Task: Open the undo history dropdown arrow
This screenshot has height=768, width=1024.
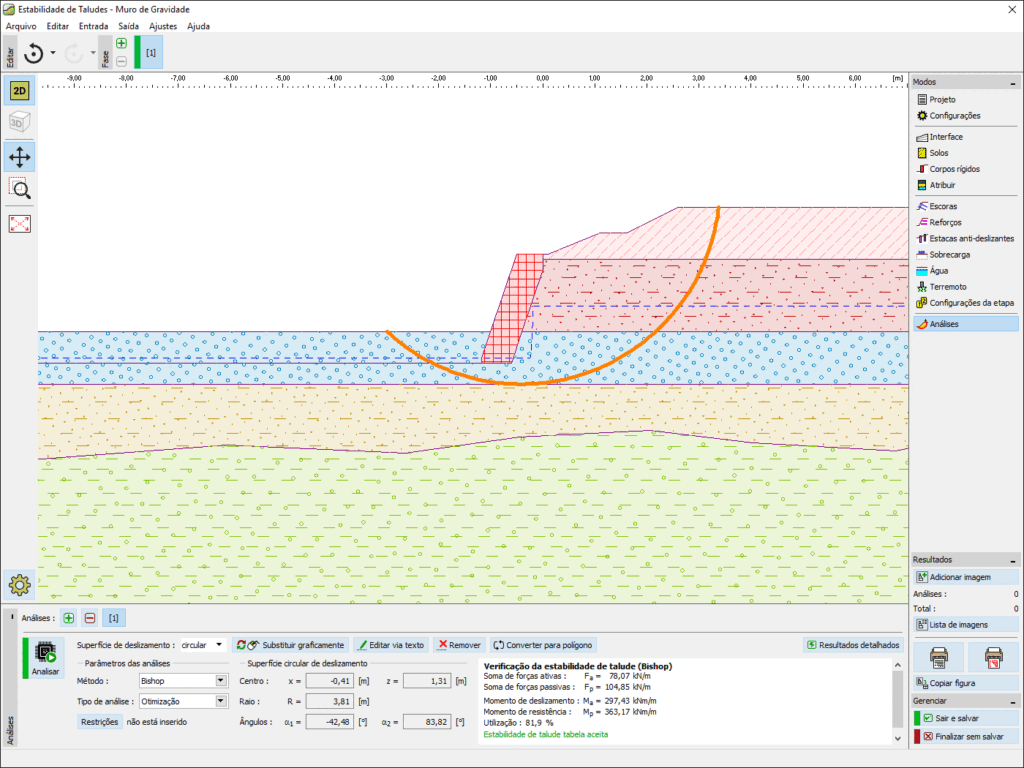Action: (53, 53)
